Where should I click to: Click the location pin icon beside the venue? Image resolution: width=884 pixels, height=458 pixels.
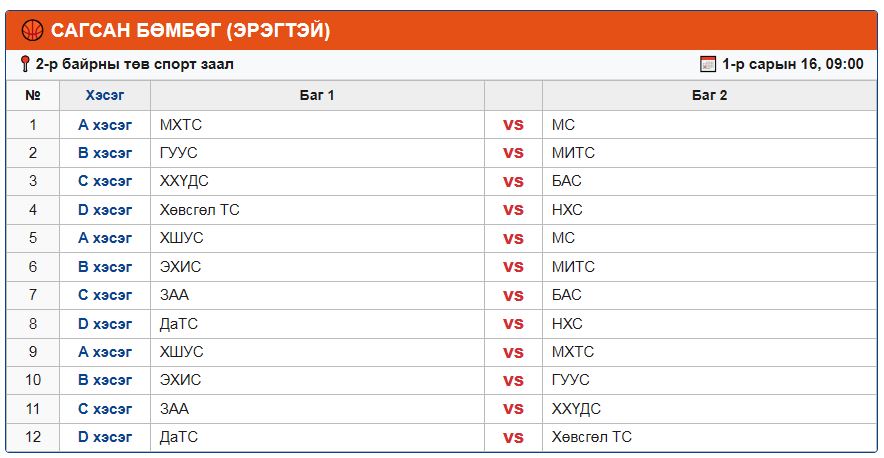point(25,64)
